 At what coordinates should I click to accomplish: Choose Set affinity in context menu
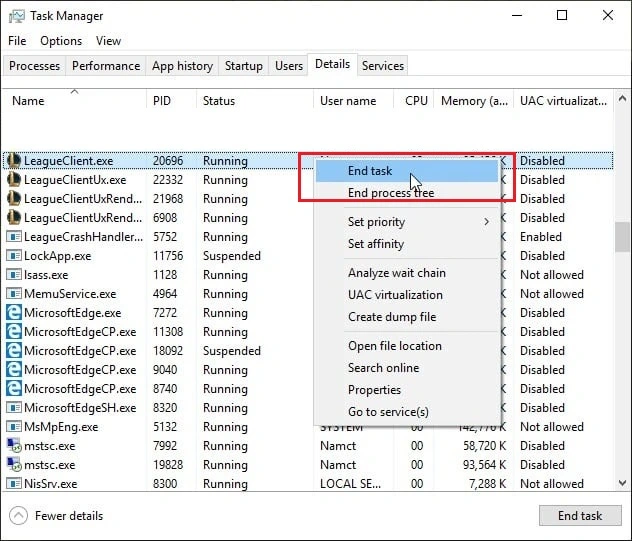pos(407,244)
